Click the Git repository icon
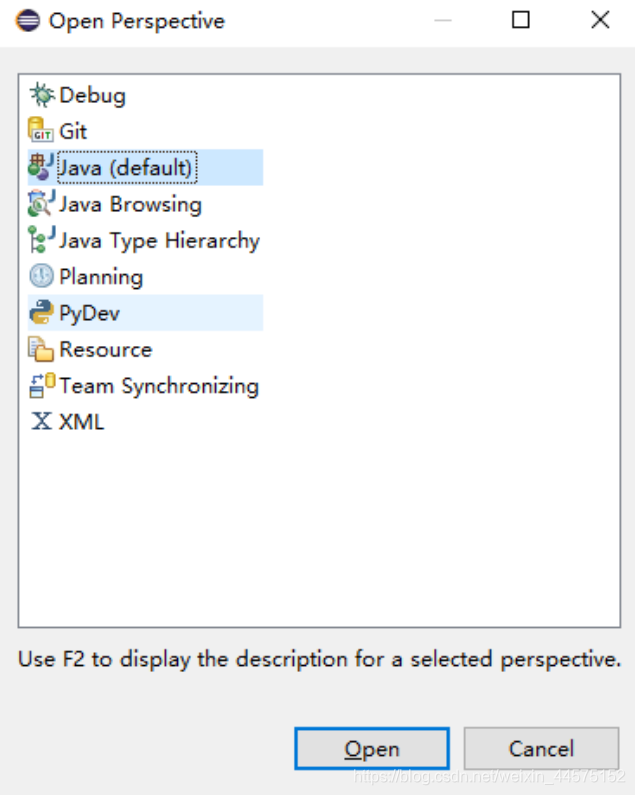 [41, 131]
